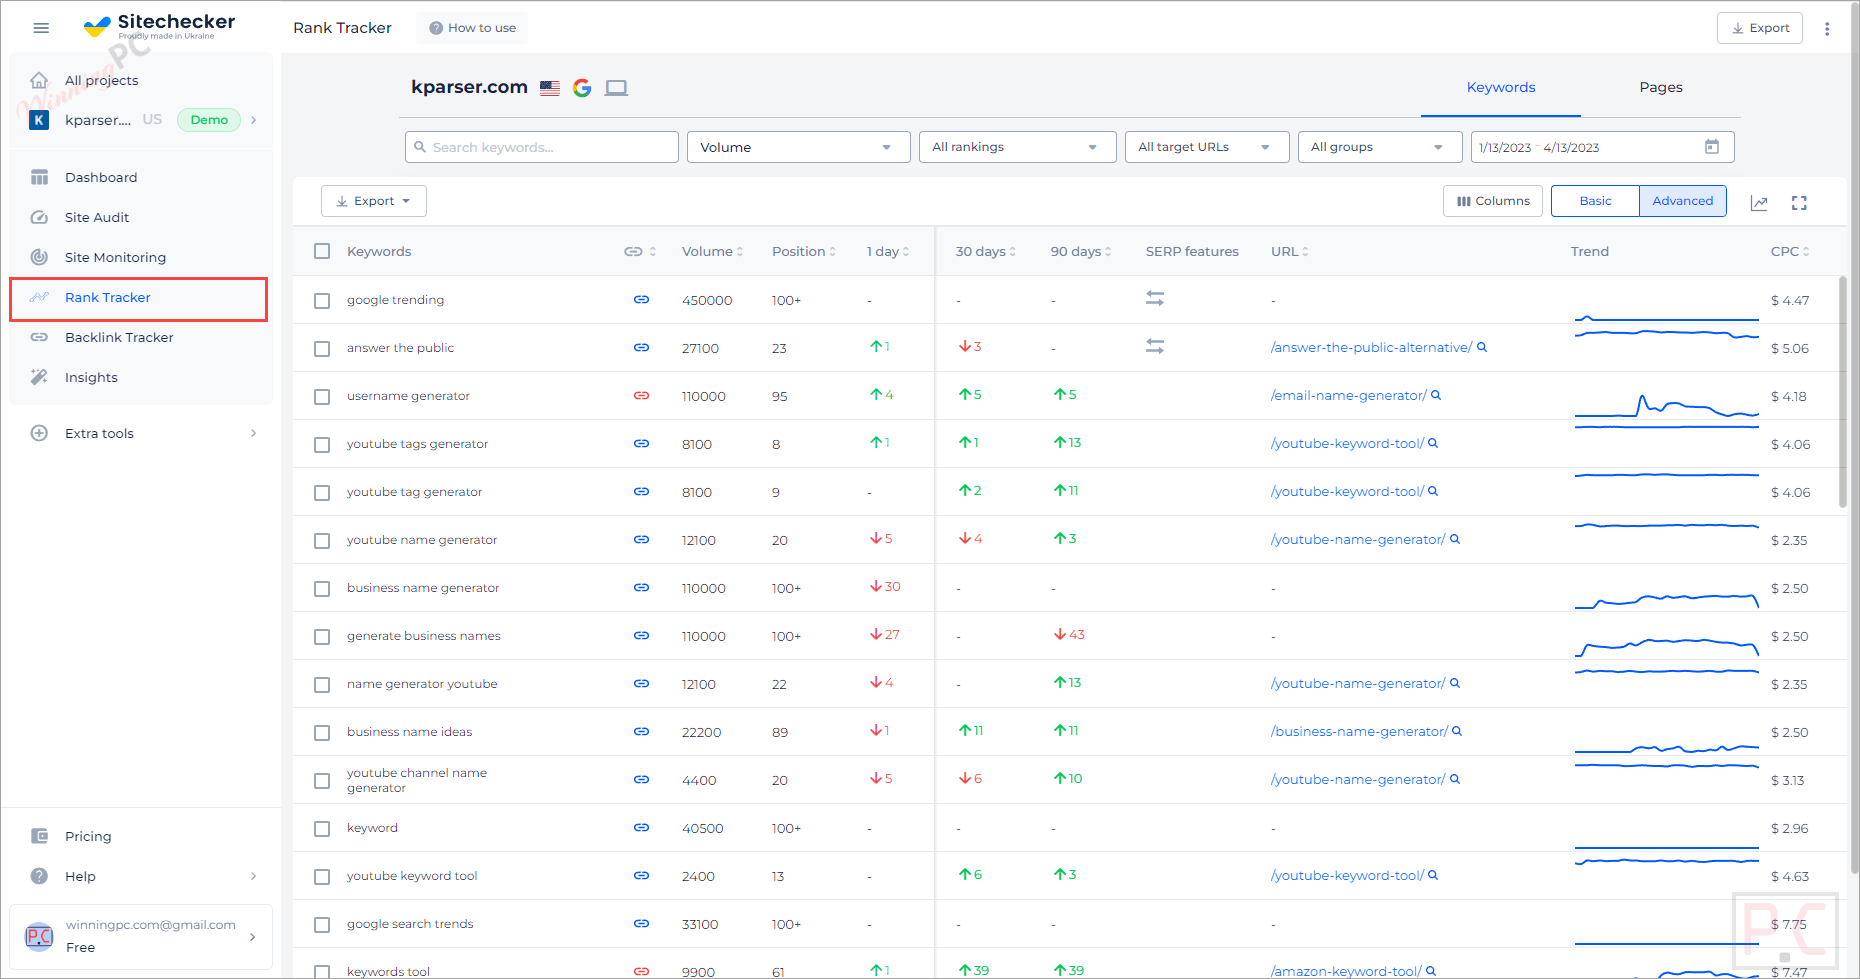Screen dimensions: 1860x979
Task: Click the Google search engine icon
Action: point(582,88)
